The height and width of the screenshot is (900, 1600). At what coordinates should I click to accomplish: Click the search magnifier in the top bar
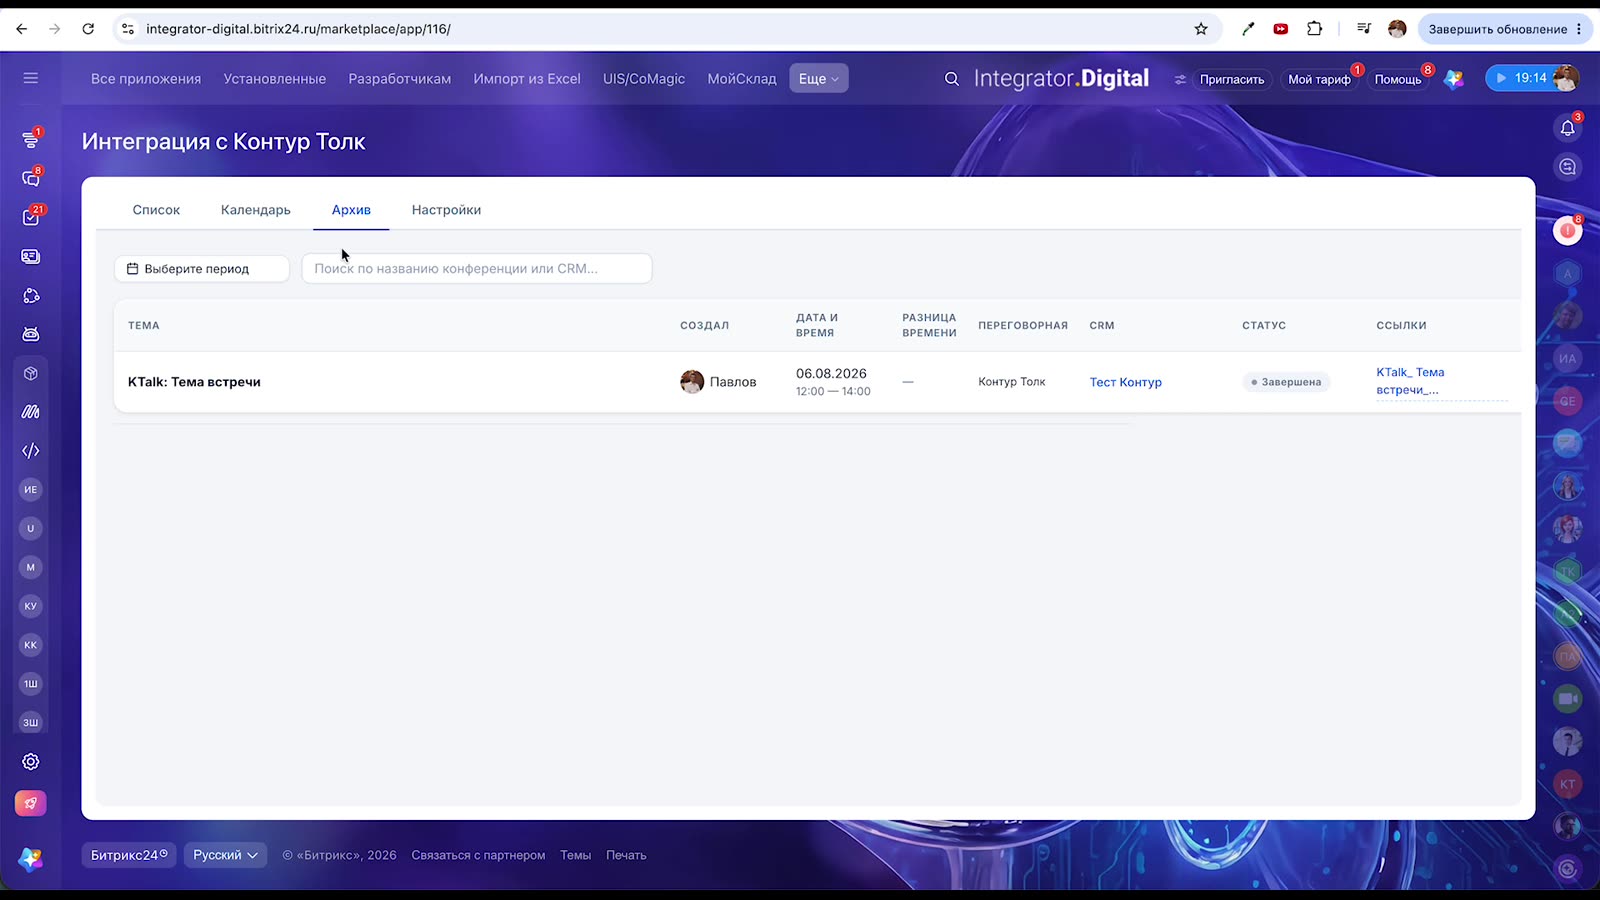952,79
